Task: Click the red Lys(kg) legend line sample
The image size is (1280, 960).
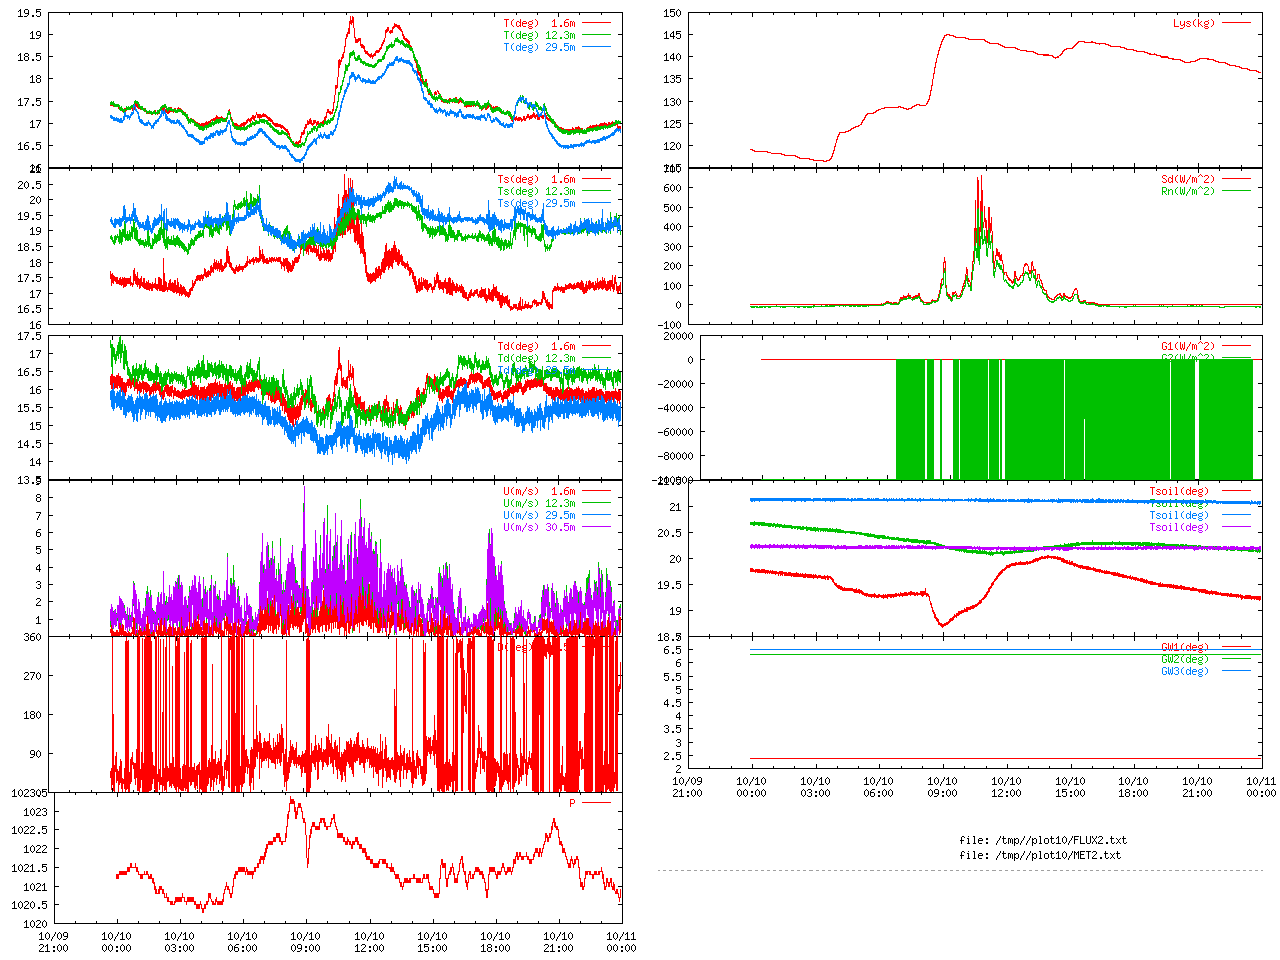Action: point(1236,23)
